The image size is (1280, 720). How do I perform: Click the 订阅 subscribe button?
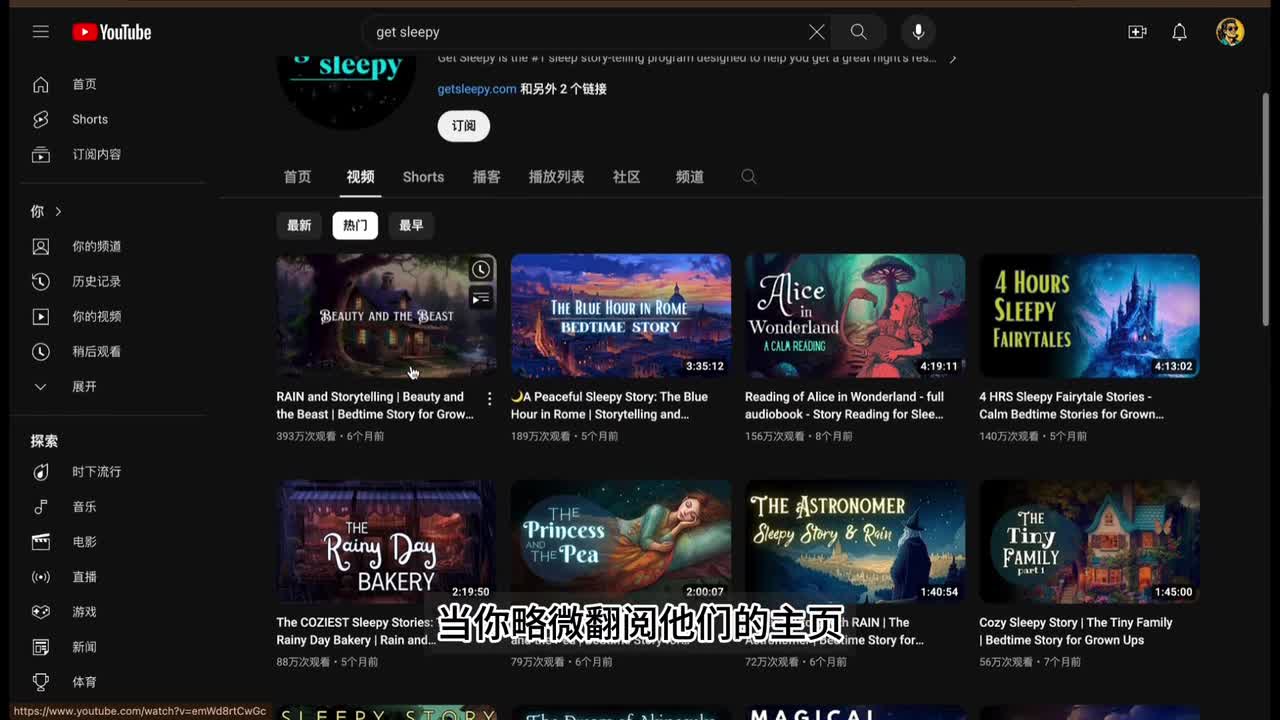(x=463, y=126)
